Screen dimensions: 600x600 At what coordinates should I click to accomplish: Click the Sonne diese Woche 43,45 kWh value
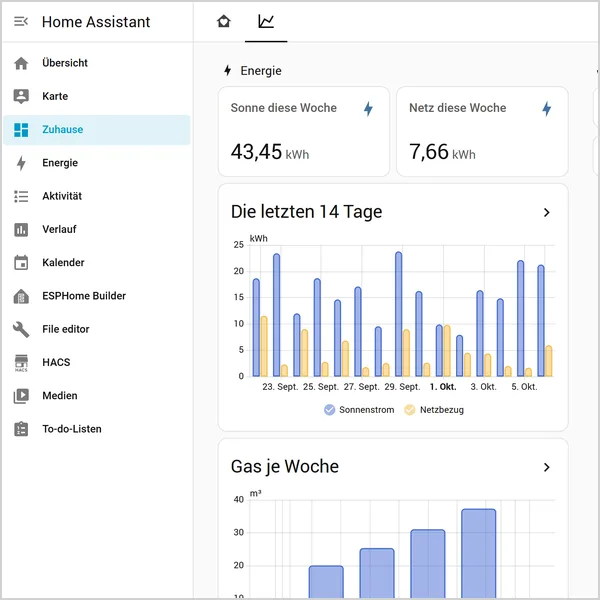(x=270, y=152)
